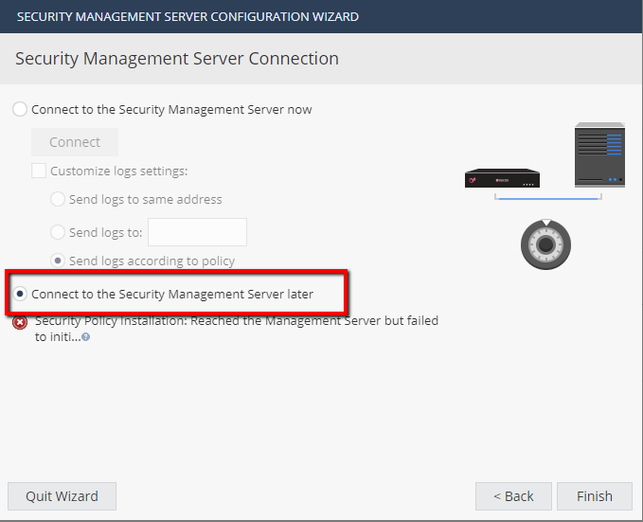
Task: Open the small blue help icon after "initi..."
Action: (86, 338)
